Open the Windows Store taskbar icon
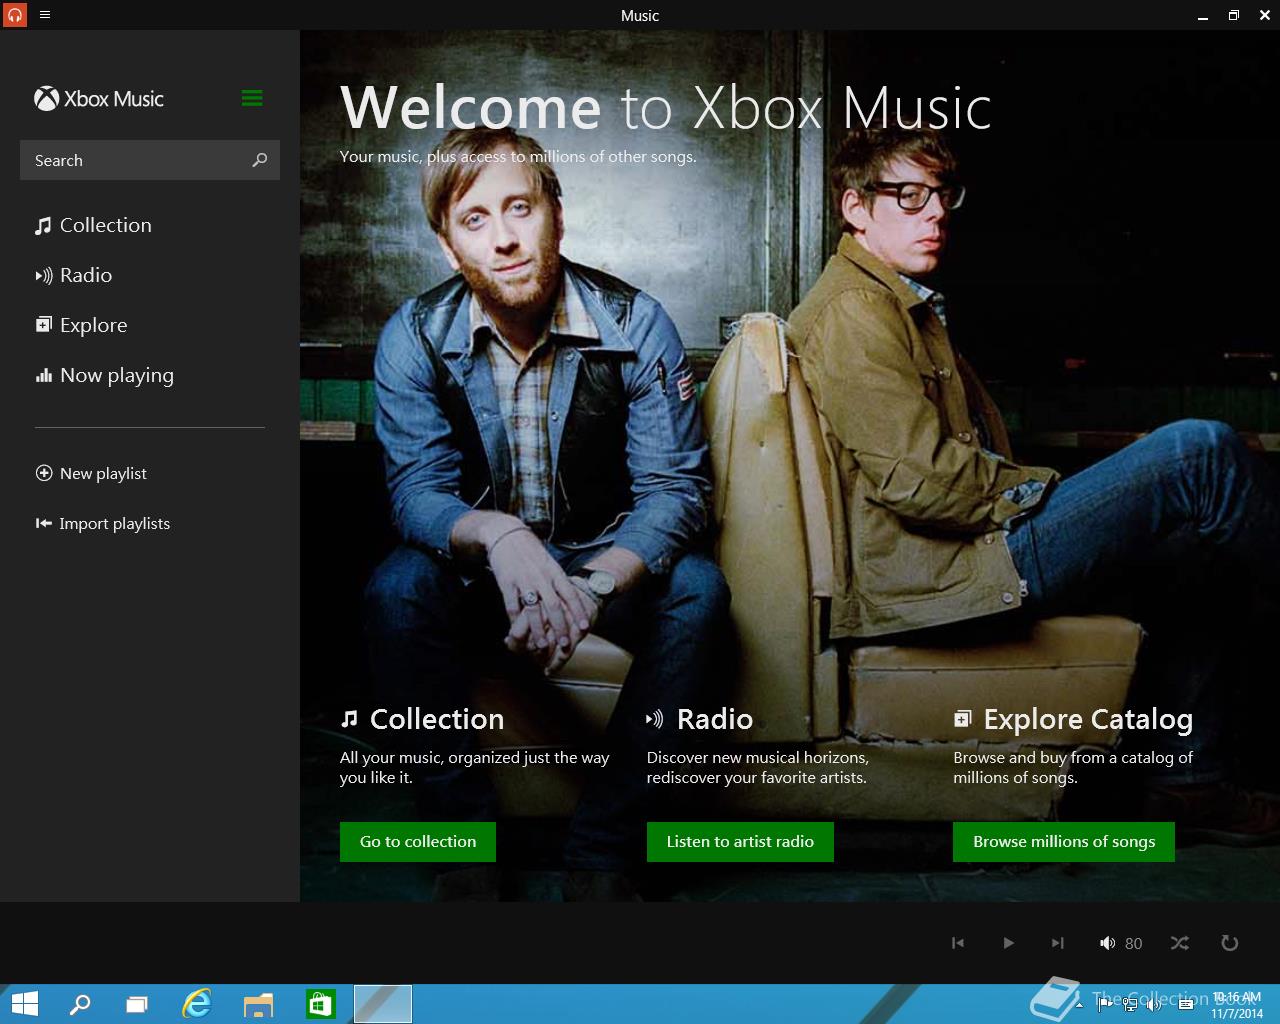The image size is (1280, 1024). tap(320, 1004)
